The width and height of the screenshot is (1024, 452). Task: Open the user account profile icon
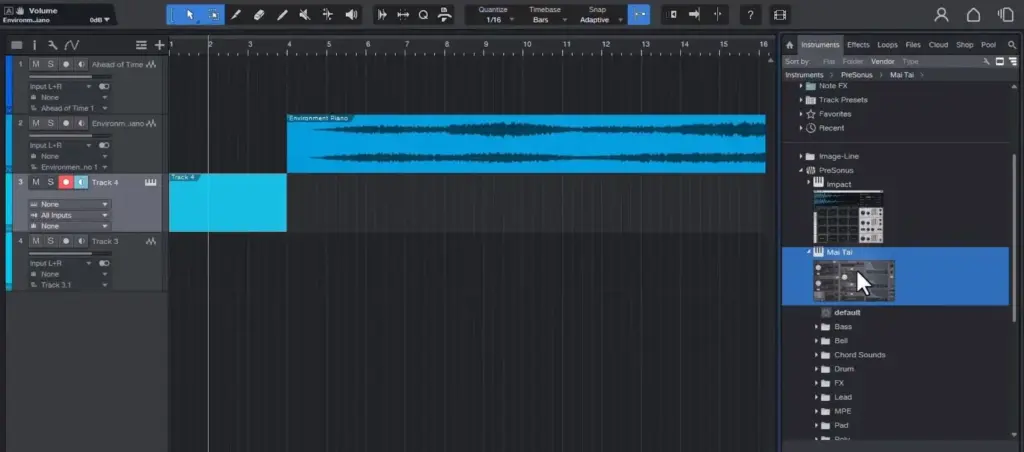tap(941, 14)
